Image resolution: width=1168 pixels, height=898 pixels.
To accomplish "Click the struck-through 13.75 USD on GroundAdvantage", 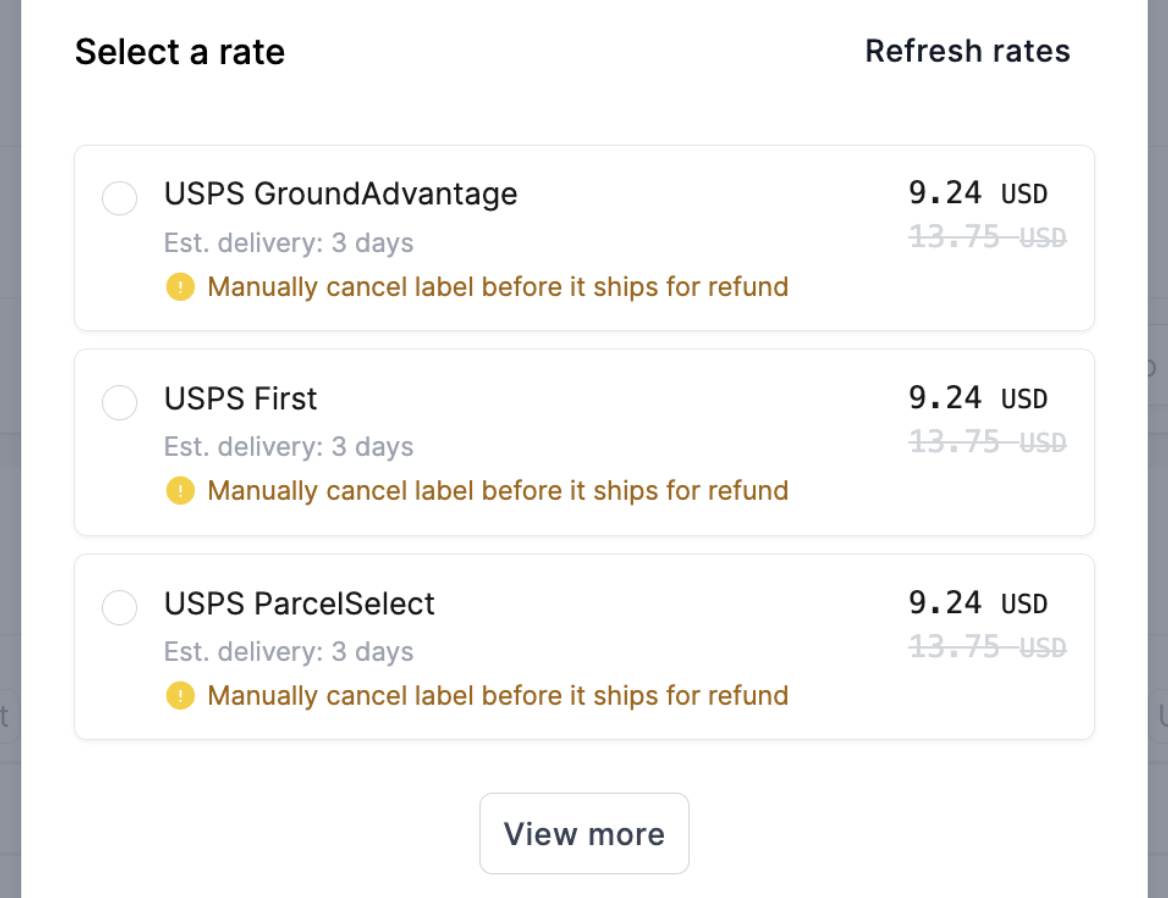I will [988, 238].
